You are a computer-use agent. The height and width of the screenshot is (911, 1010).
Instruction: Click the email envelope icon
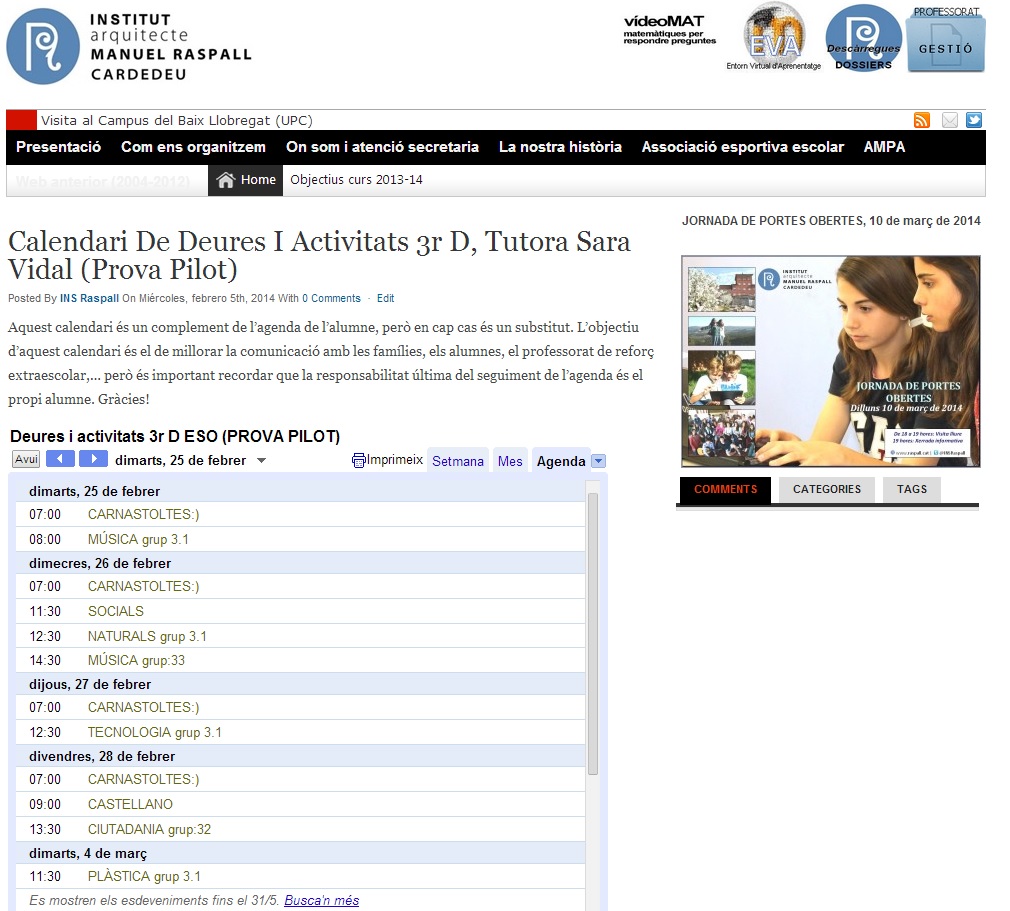click(x=949, y=120)
